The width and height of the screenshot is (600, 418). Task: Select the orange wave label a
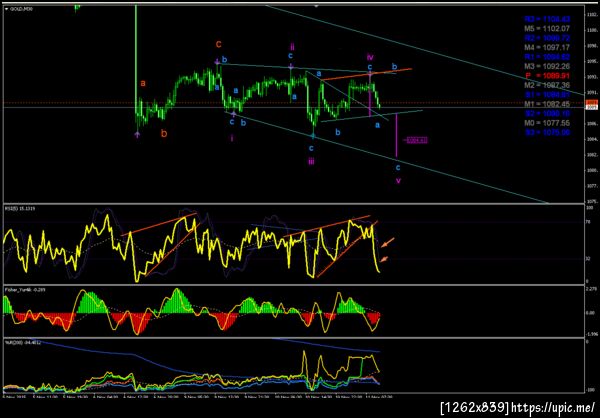click(143, 83)
